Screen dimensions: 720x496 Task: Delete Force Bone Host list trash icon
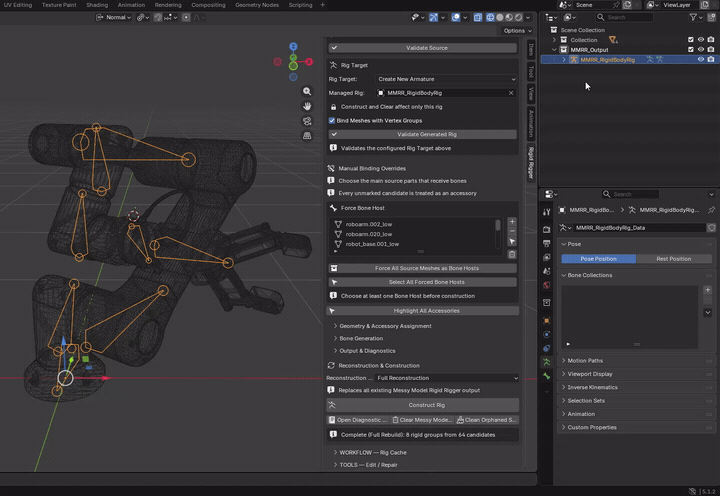(512, 254)
